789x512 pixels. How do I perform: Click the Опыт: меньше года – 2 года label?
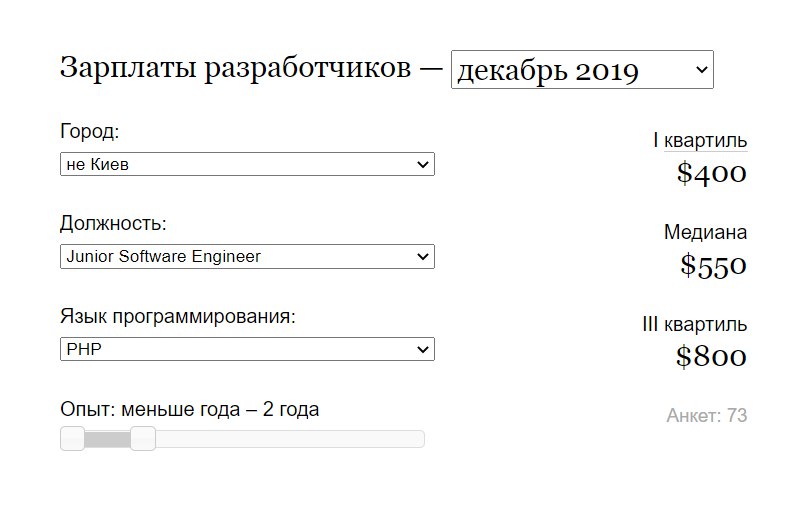tap(190, 410)
